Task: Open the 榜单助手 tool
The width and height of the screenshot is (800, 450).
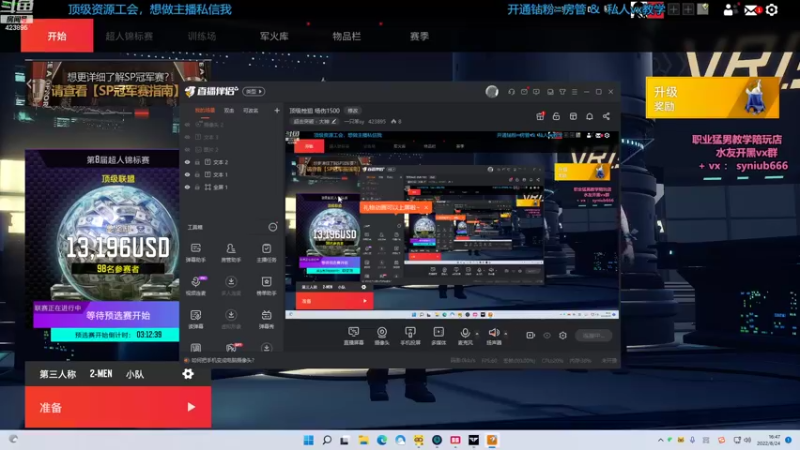Action: [266, 286]
